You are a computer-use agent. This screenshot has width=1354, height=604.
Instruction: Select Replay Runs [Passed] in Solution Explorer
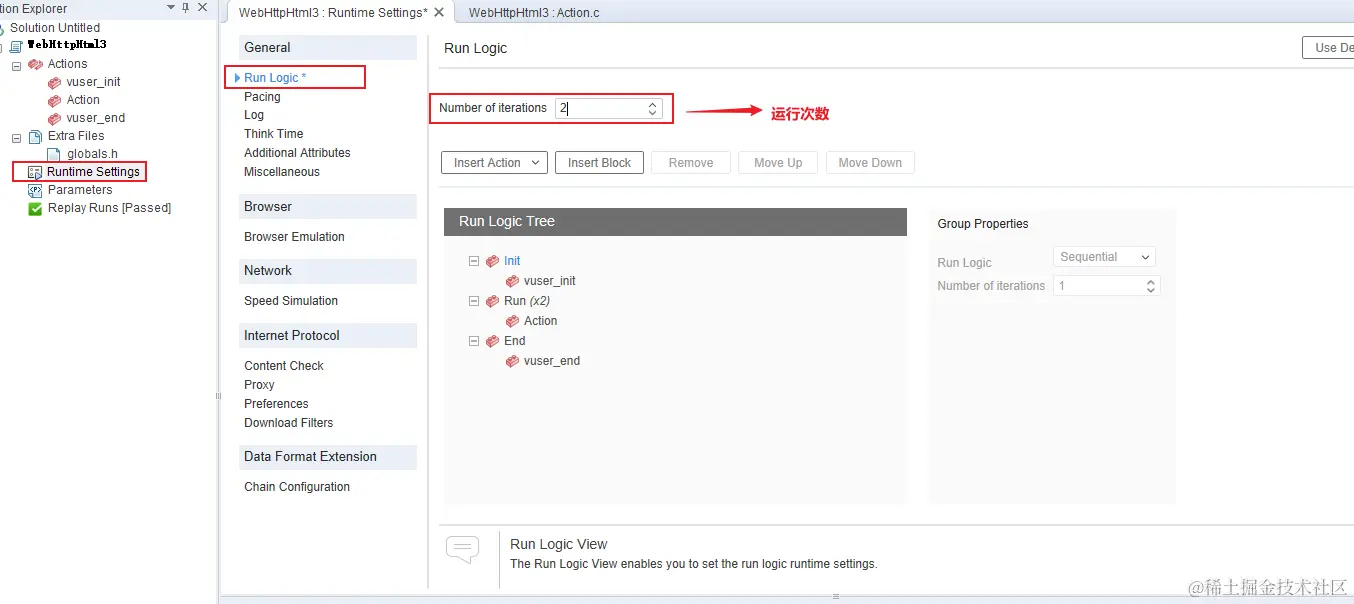[x=109, y=208]
